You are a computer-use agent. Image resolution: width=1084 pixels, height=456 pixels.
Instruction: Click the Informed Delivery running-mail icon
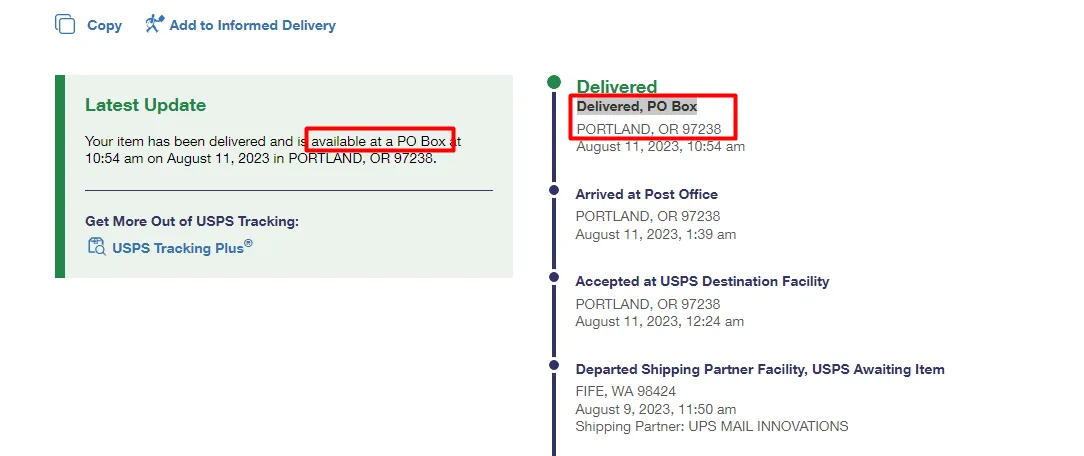(x=154, y=24)
